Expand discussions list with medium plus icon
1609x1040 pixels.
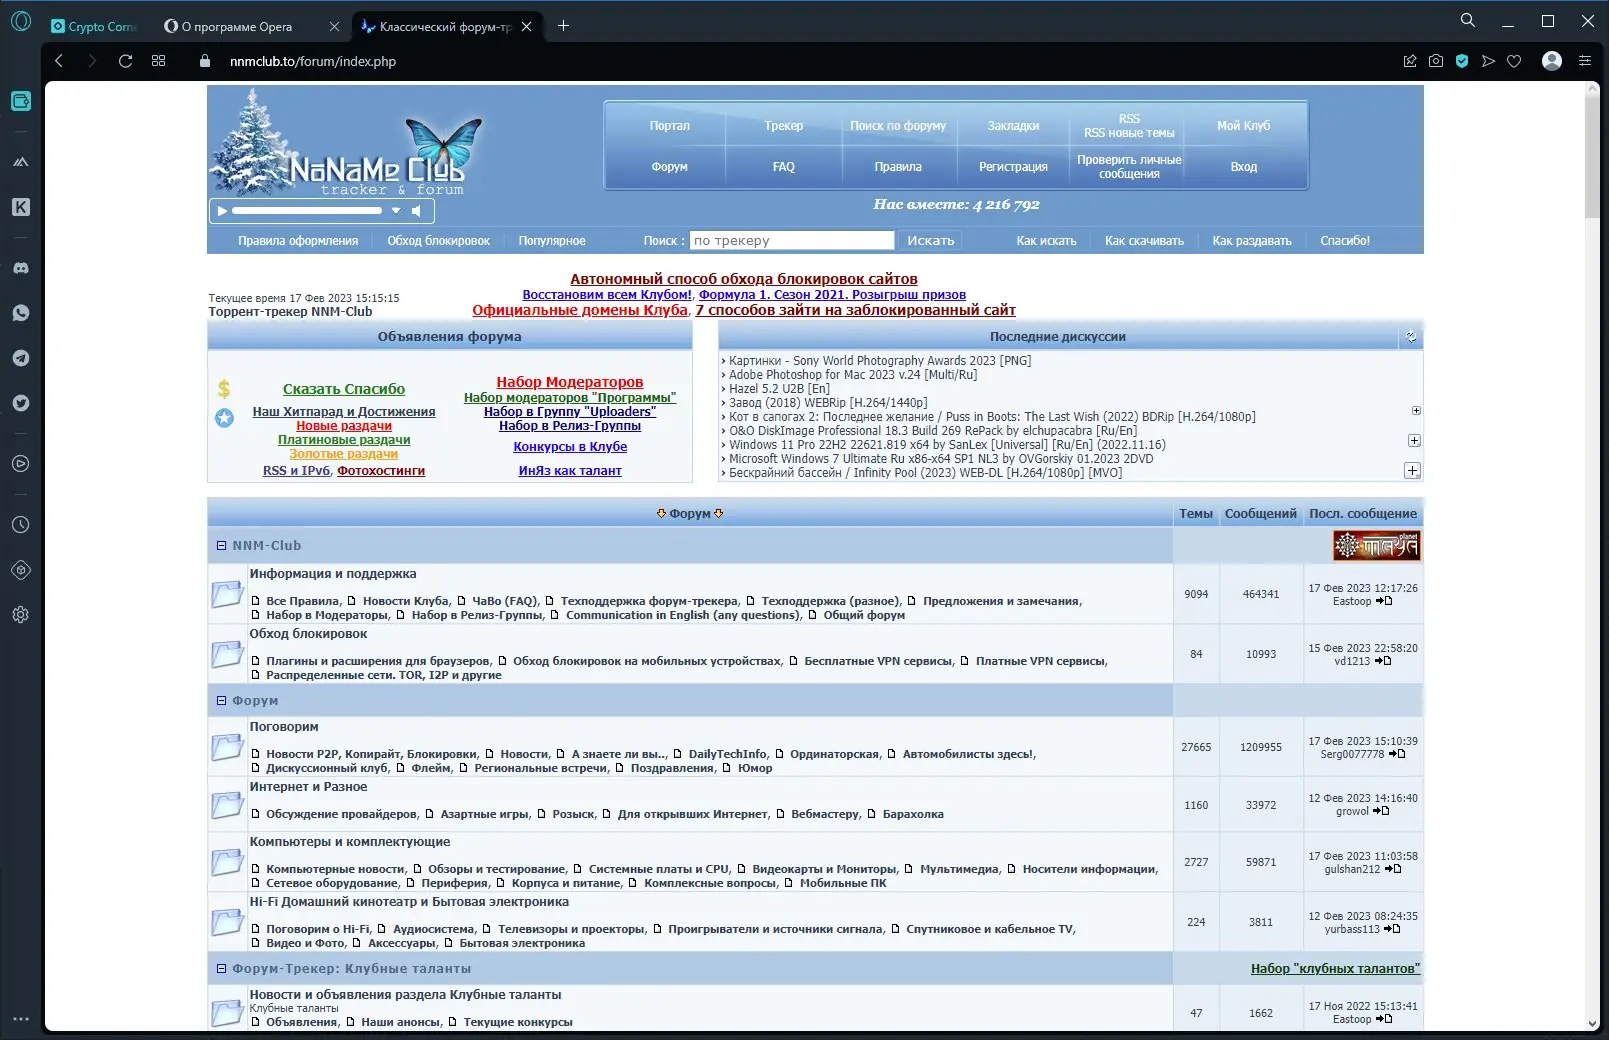pyautogui.click(x=1414, y=441)
